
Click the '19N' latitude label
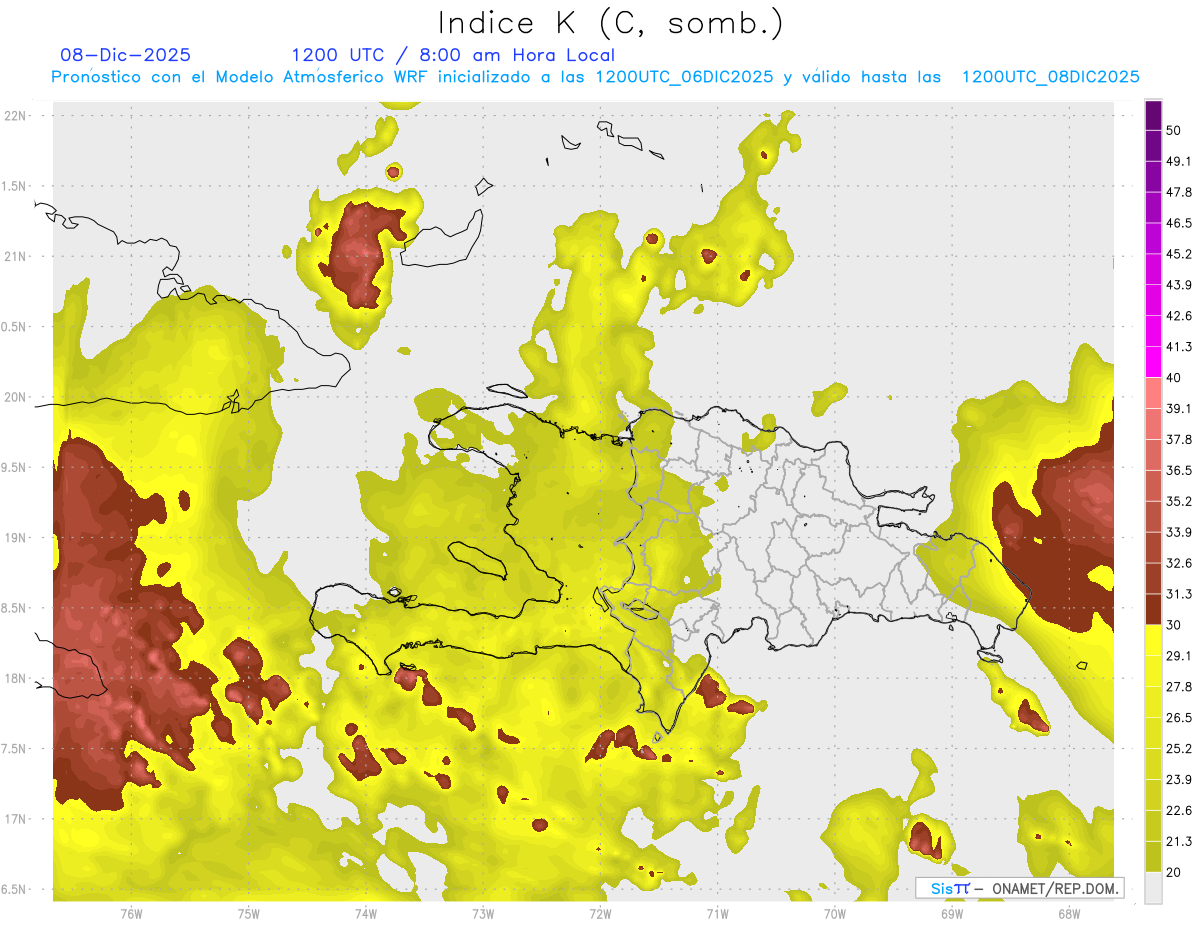click(15, 538)
